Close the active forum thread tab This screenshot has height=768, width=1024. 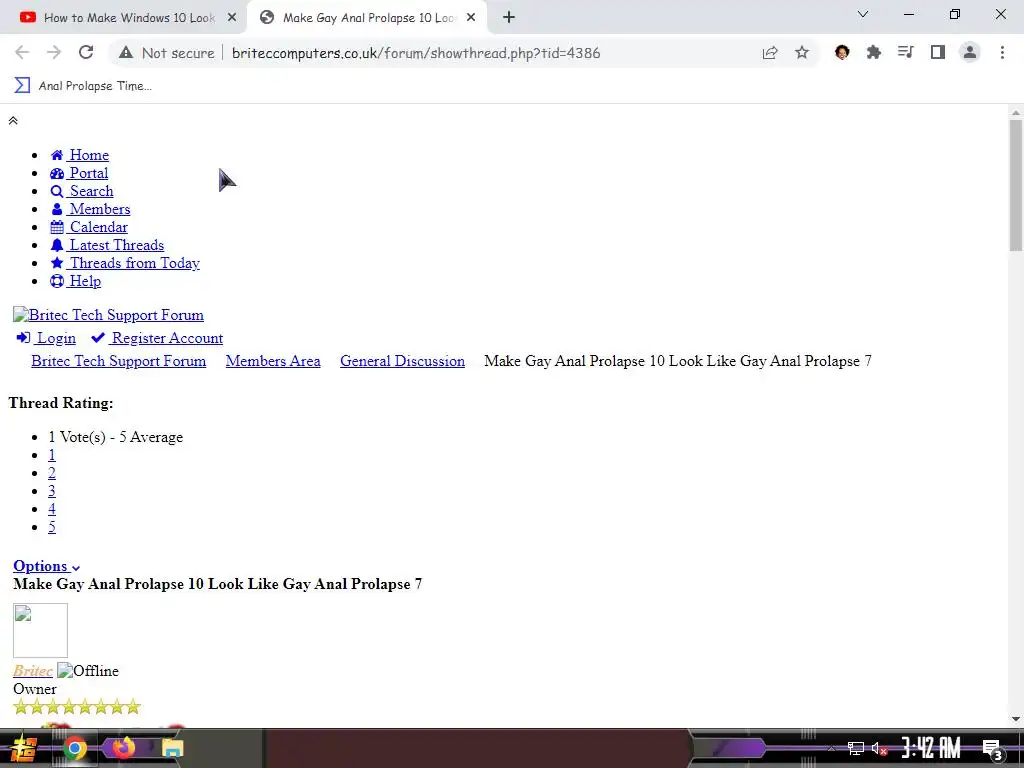(x=471, y=18)
